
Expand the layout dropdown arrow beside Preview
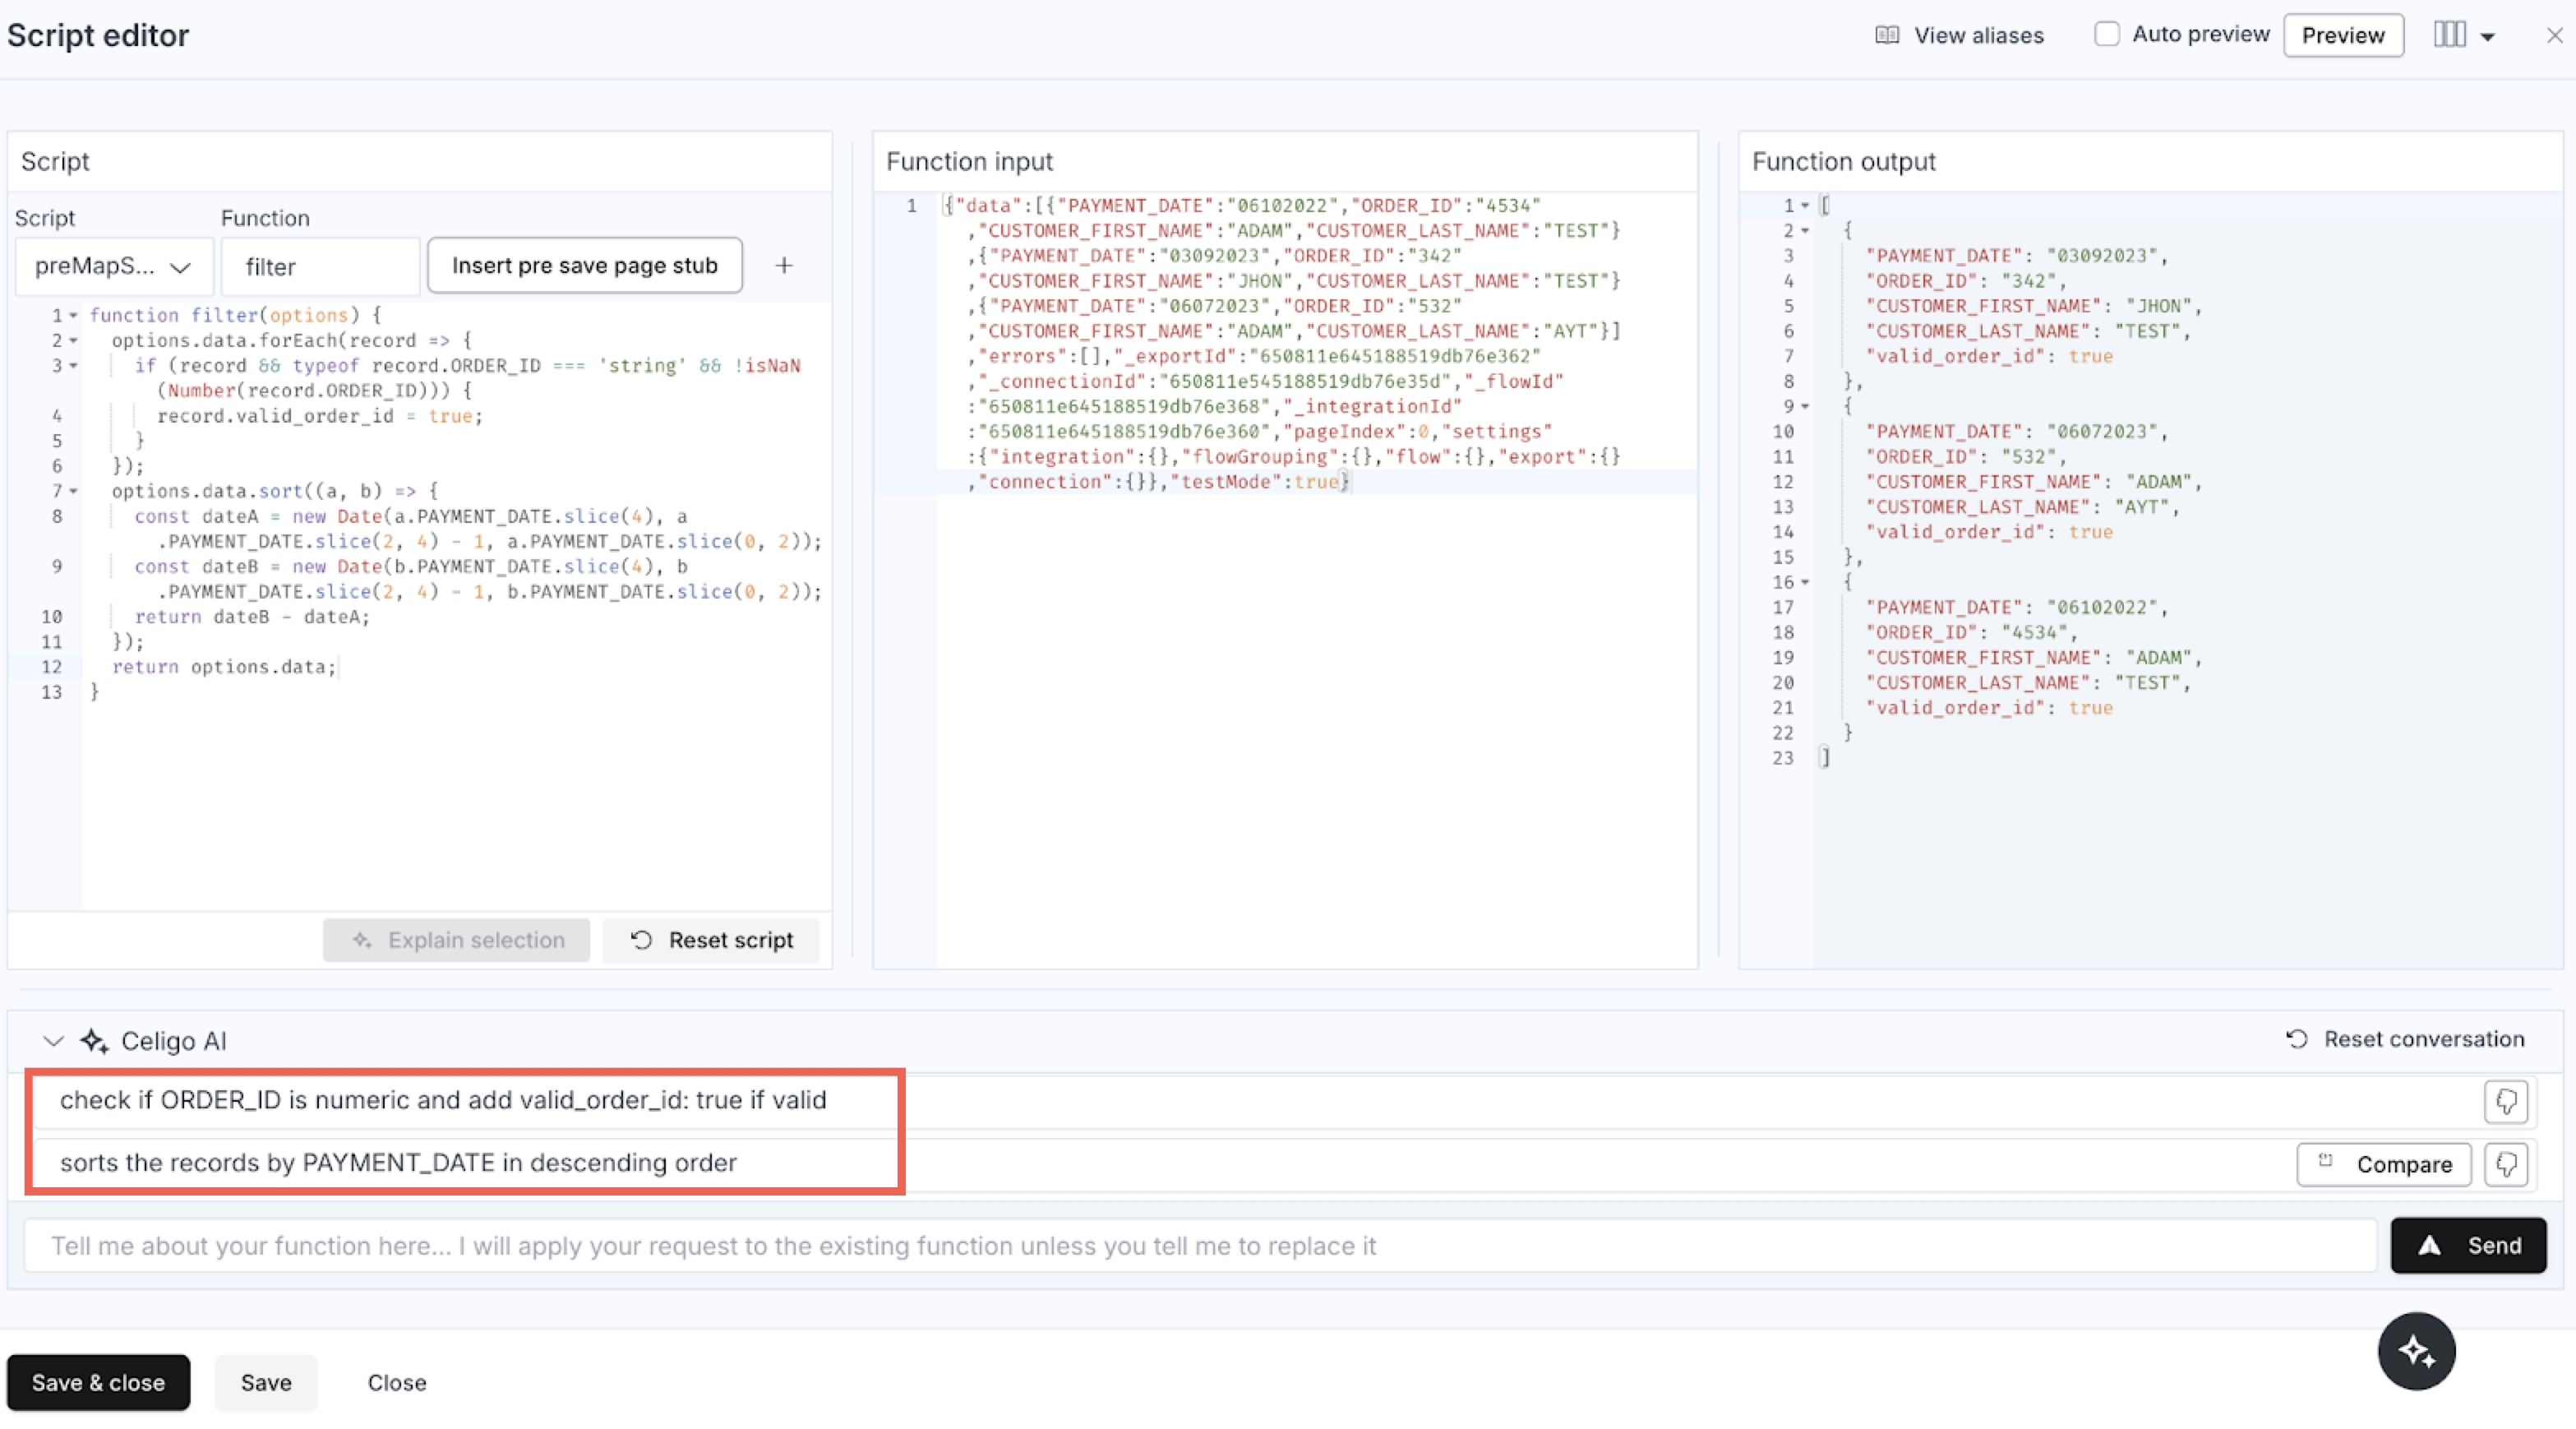tap(2488, 37)
